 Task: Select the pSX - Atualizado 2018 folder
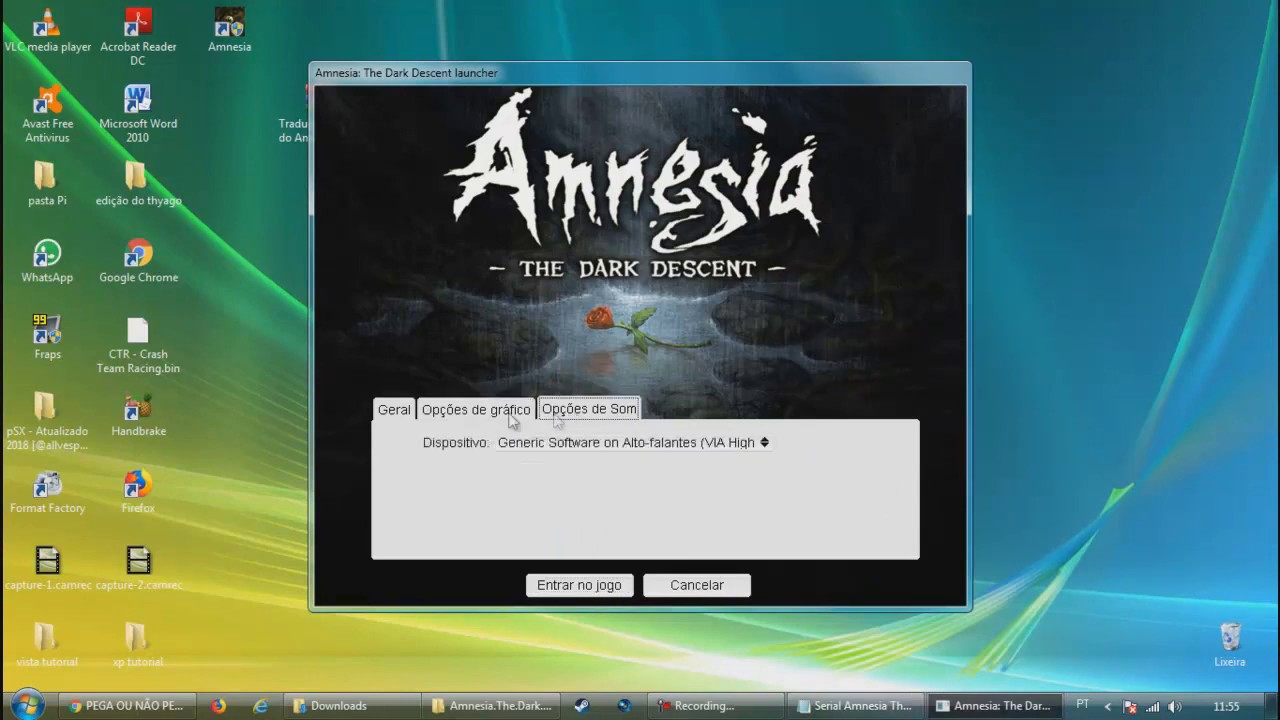click(x=47, y=421)
